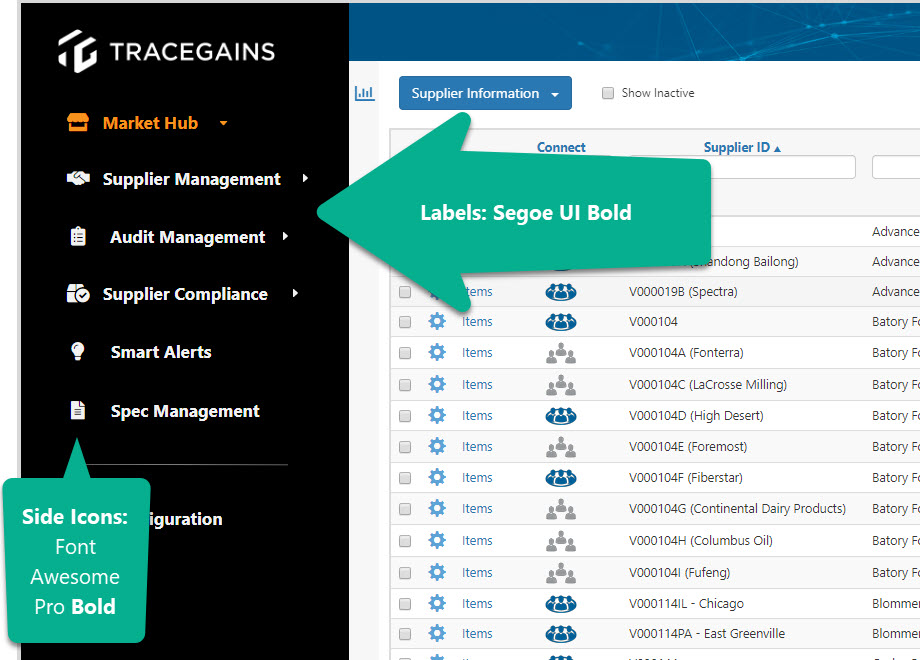Open Items link for V000104A (Fonterra)
The height and width of the screenshot is (660, 920).
coord(477,353)
